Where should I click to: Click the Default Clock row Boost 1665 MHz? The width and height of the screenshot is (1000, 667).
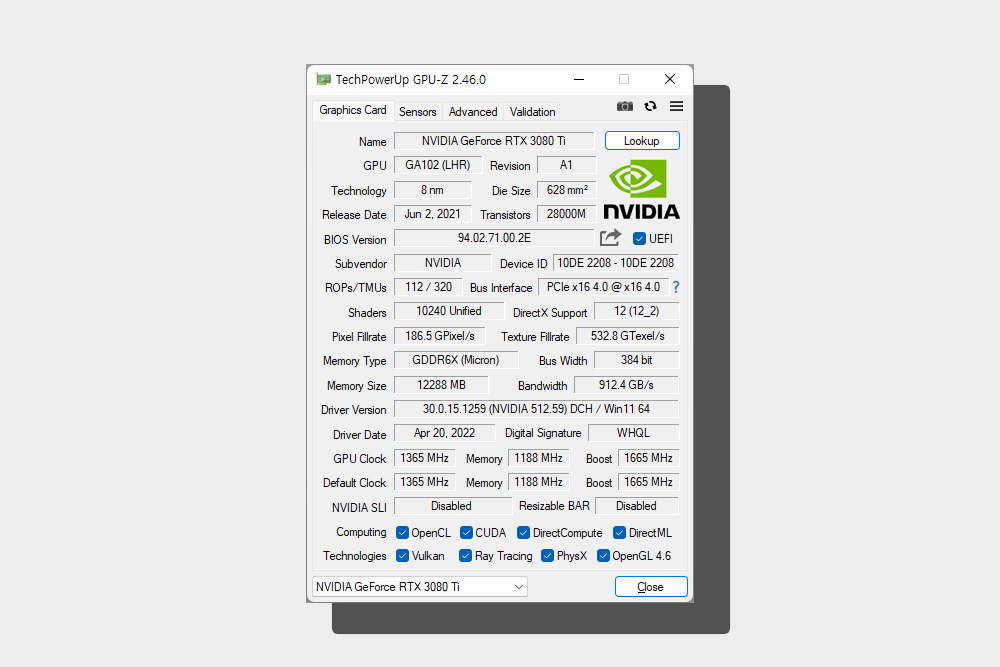pyautogui.click(x=649, y=482)
